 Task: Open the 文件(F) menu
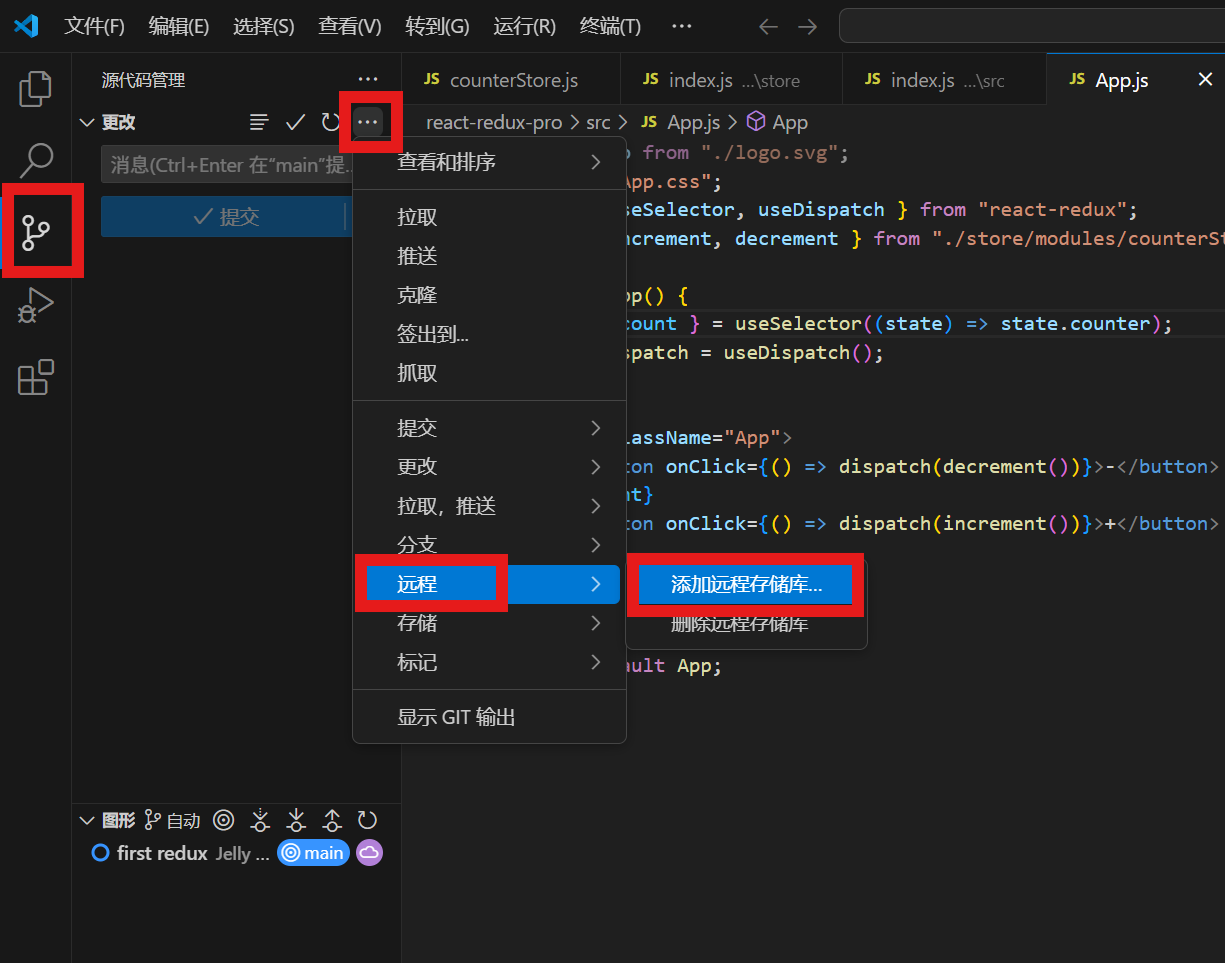[x=95, y=27]
